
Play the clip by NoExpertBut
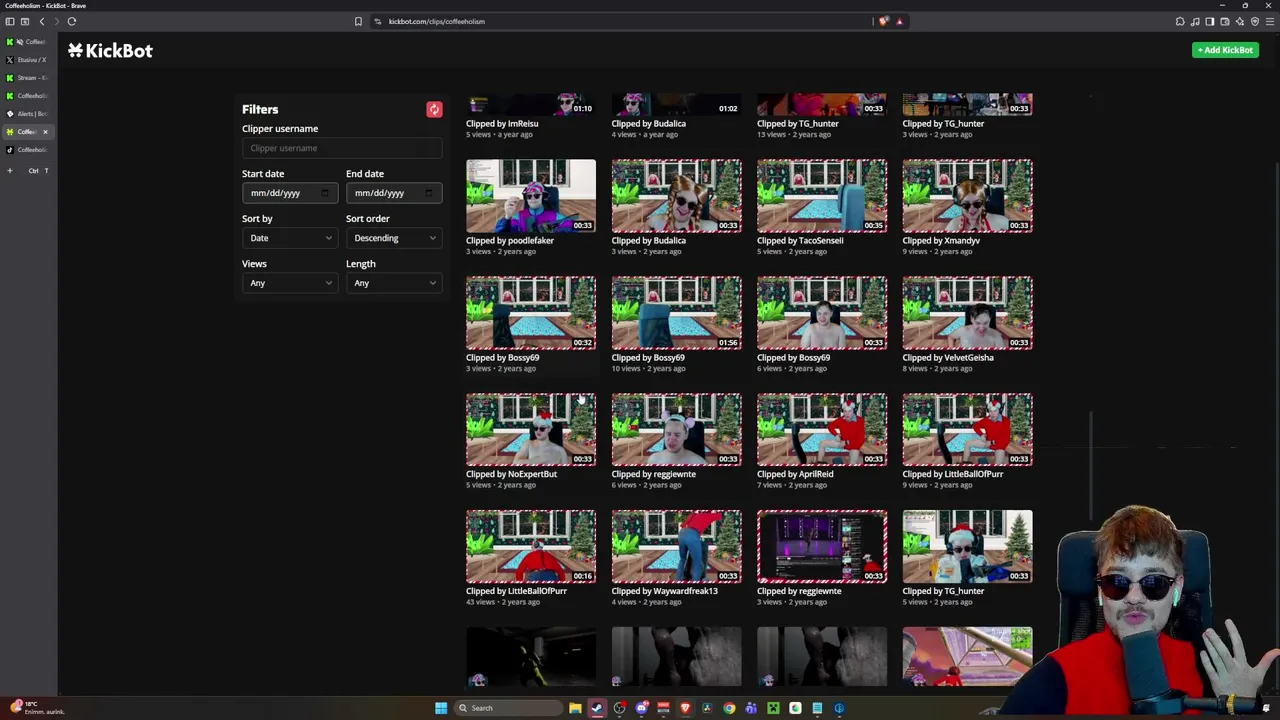(x=531, y=430)
